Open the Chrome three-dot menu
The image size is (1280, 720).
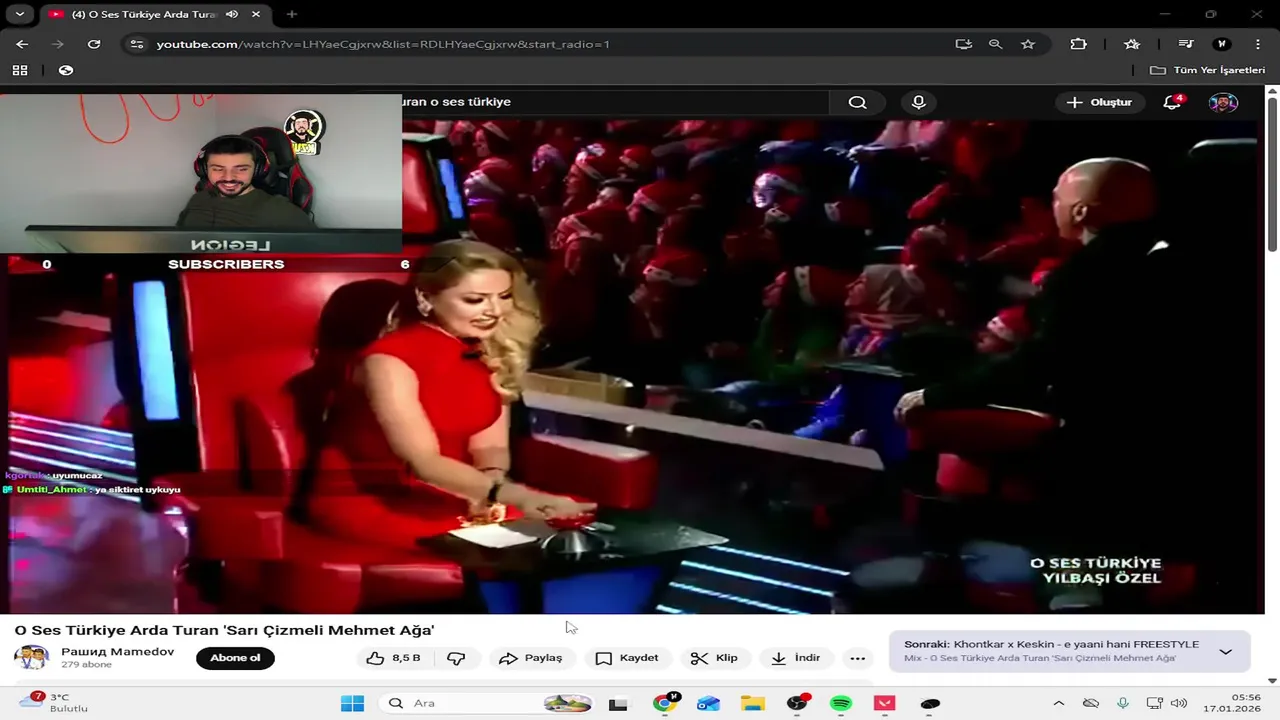tap(1258, 44)
